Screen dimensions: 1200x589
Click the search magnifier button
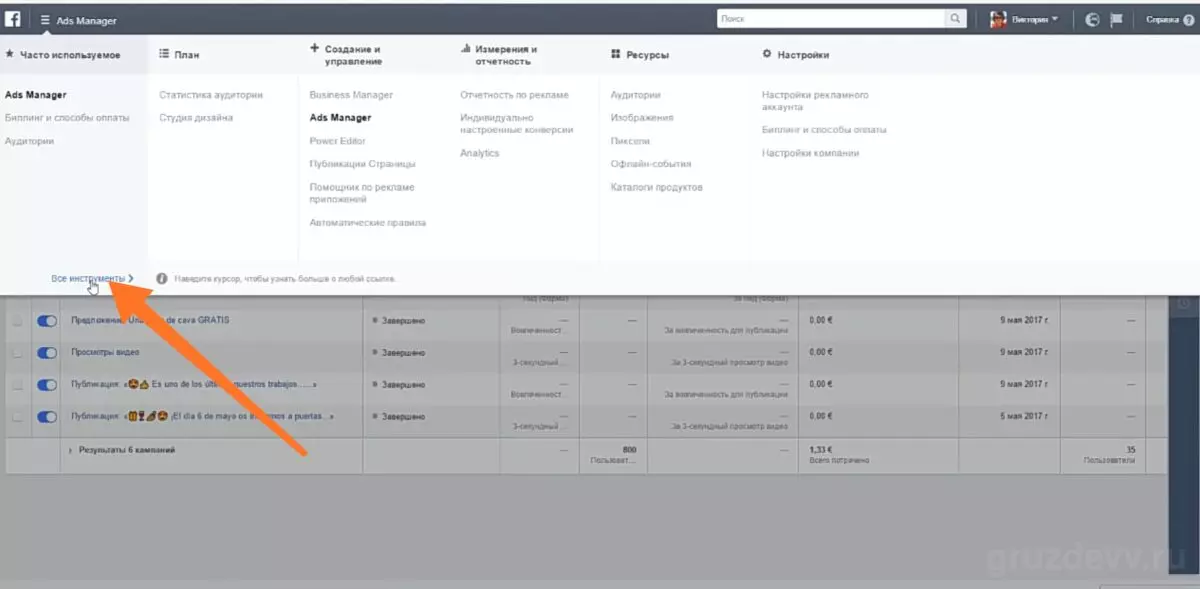[x=956, y=19]
